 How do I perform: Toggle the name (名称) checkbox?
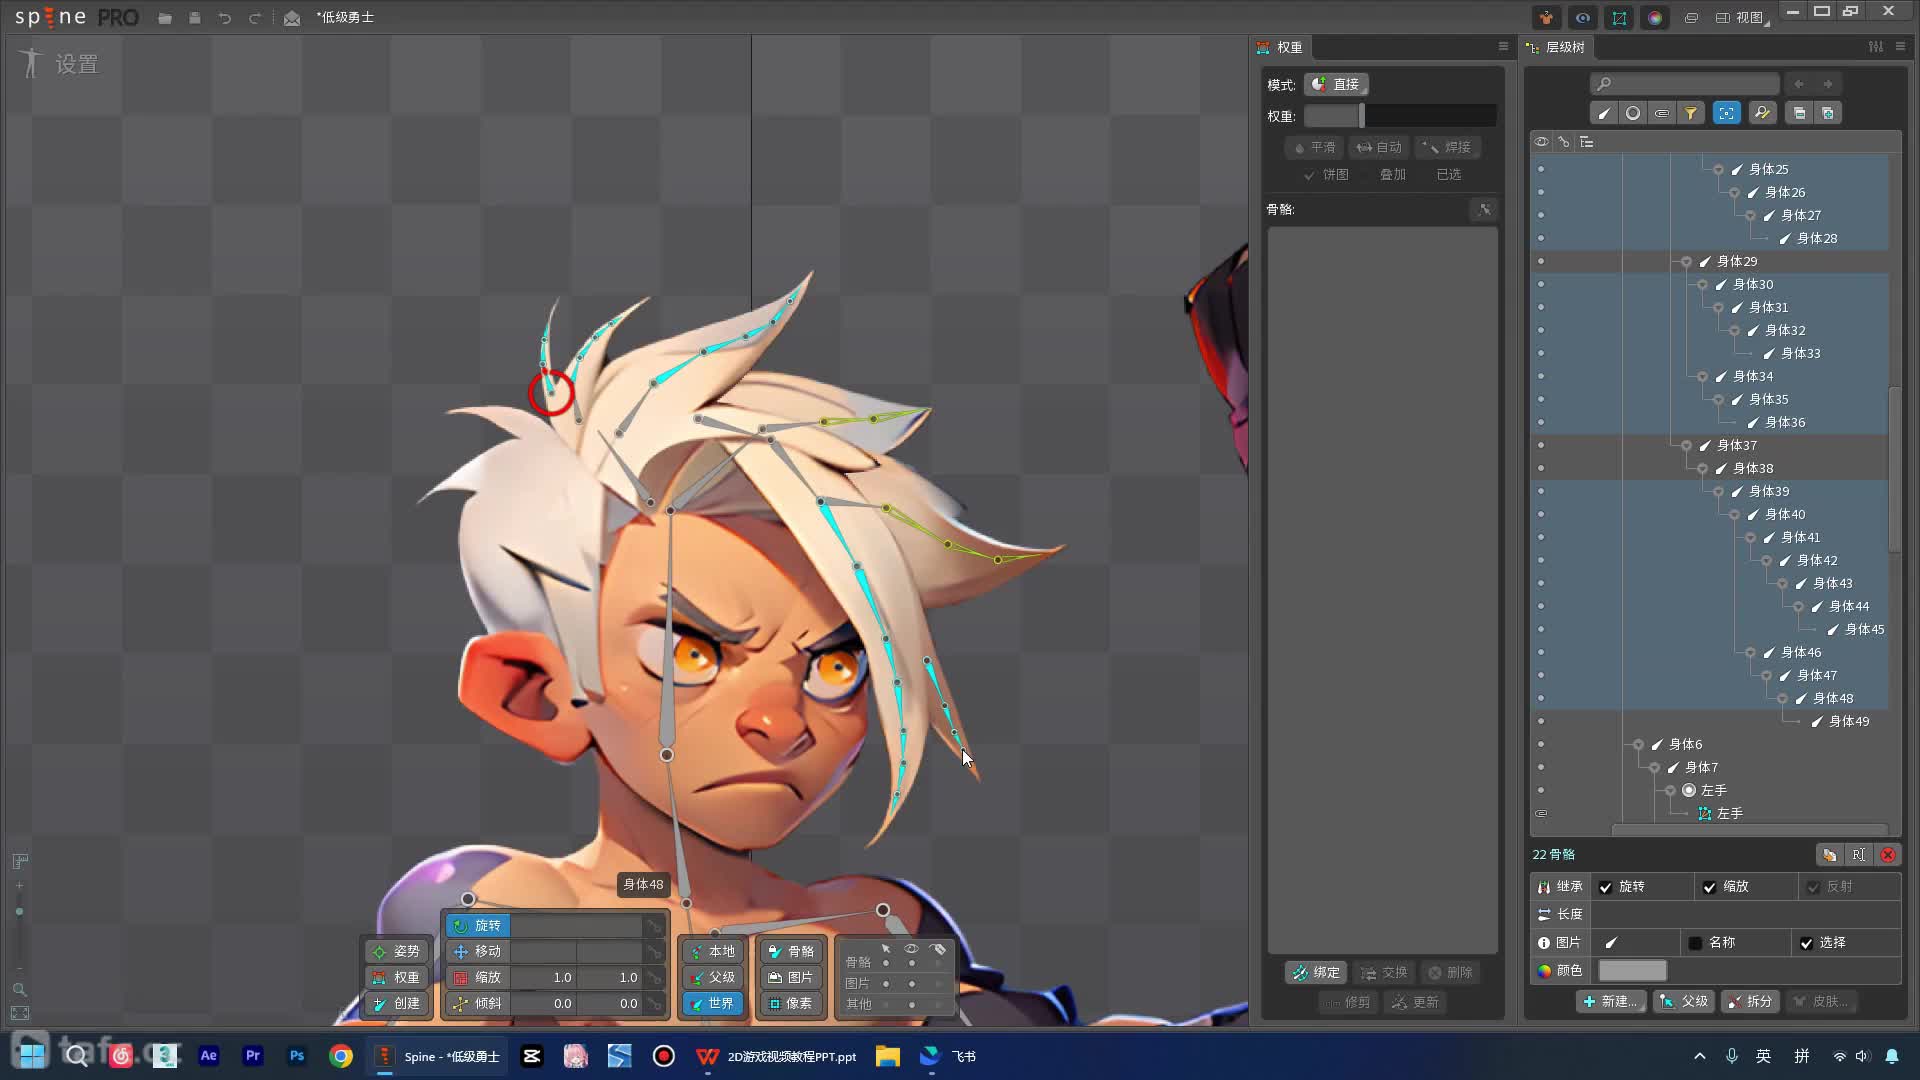point(1695,943)
